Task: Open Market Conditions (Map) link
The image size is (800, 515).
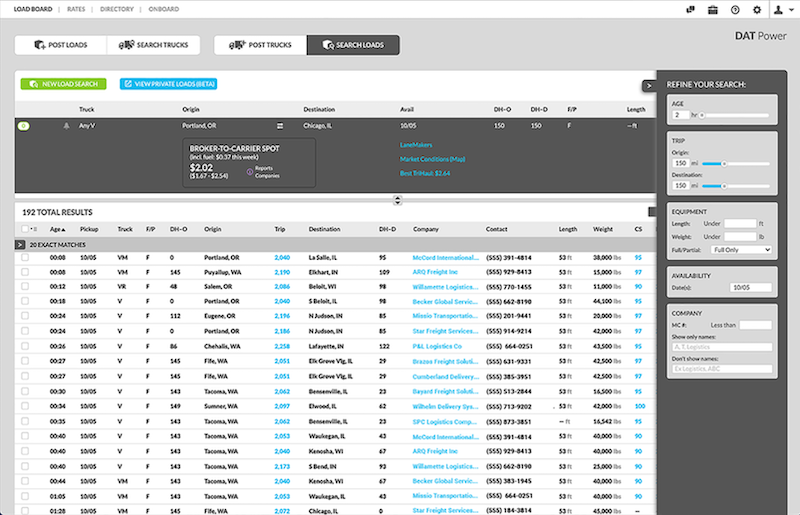Action: pos(432,159)
